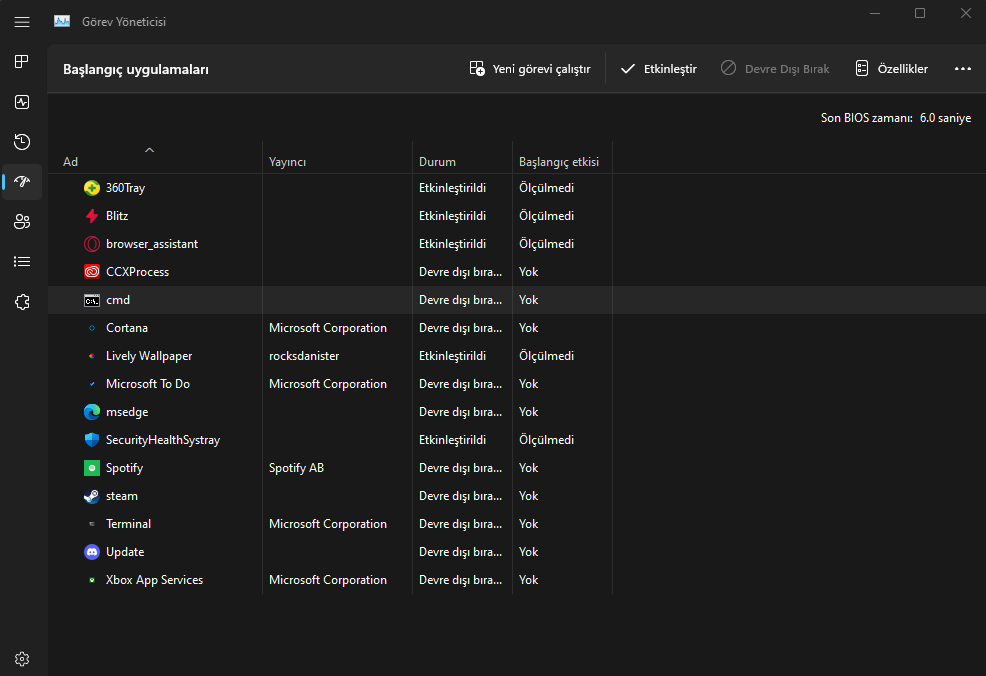986x676 pixels.
Task: Click the Son BIOS zamanı value
Action: tap(945, 118)
